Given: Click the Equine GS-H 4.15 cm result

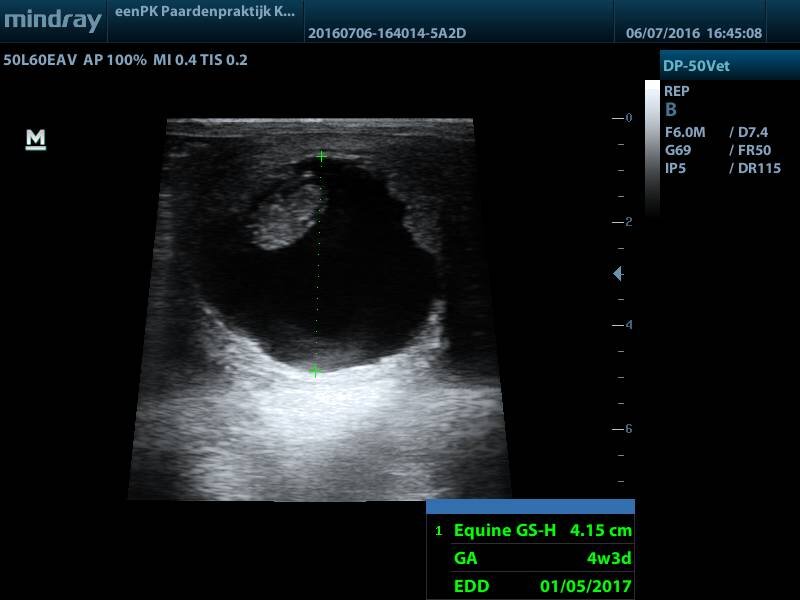Looking at the screenshot, I should (x=542, y=530).
